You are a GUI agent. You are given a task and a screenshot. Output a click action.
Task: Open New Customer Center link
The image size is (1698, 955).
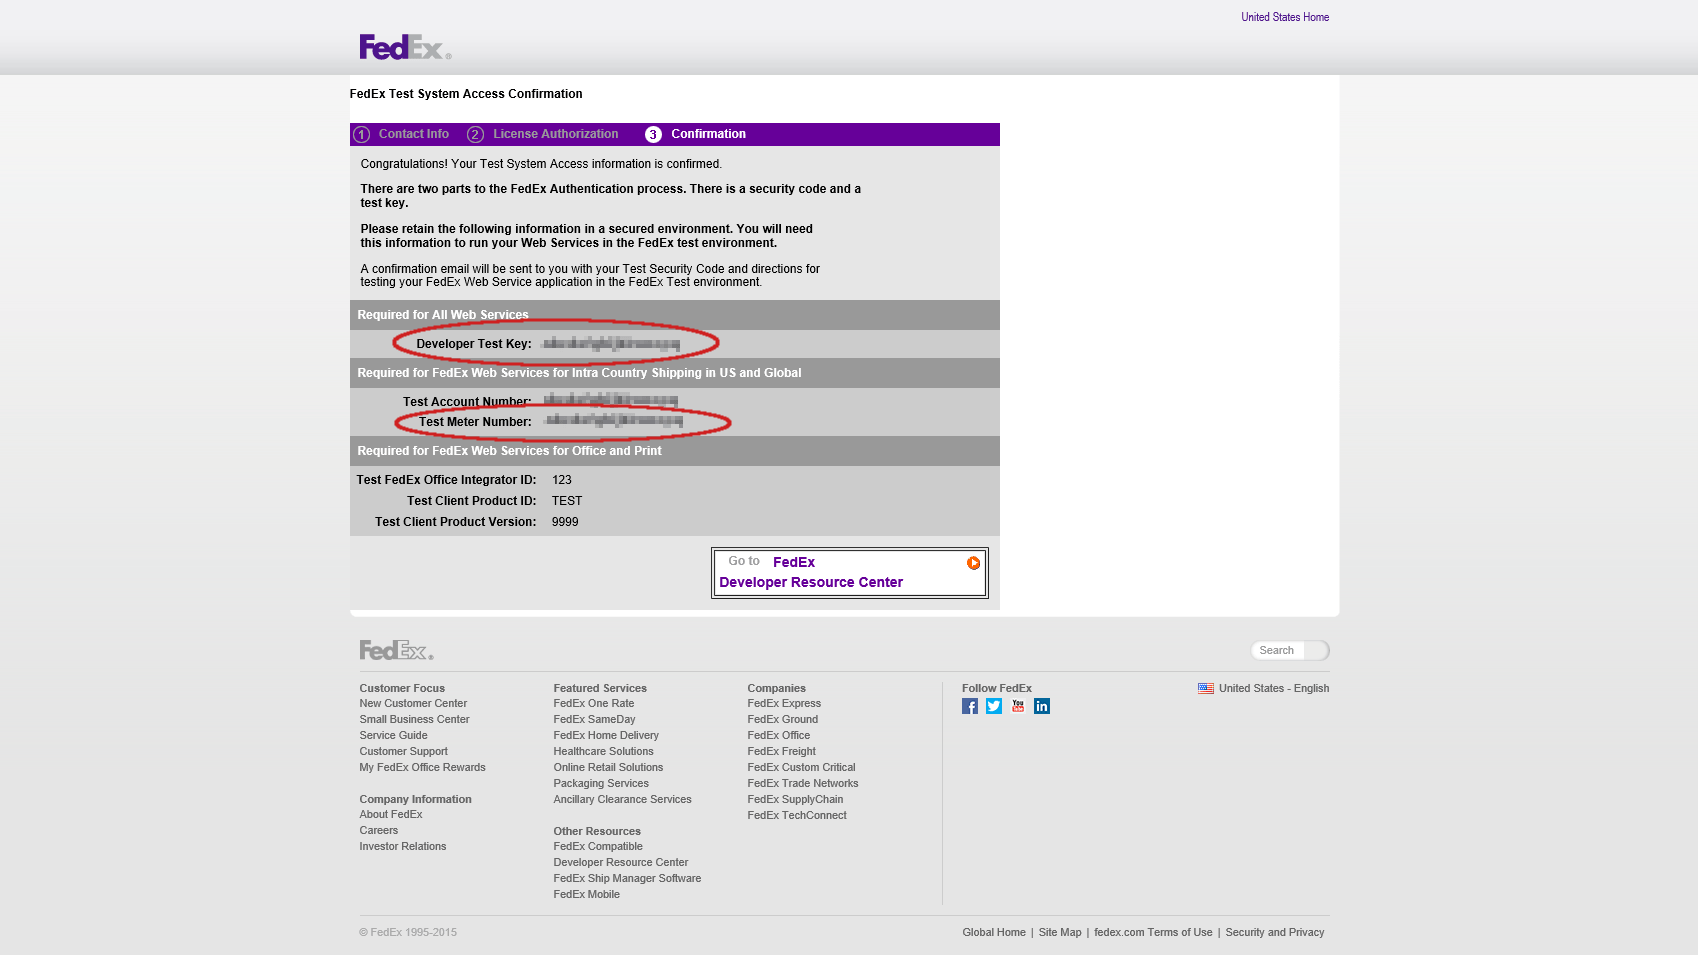[x=413, y=703]
